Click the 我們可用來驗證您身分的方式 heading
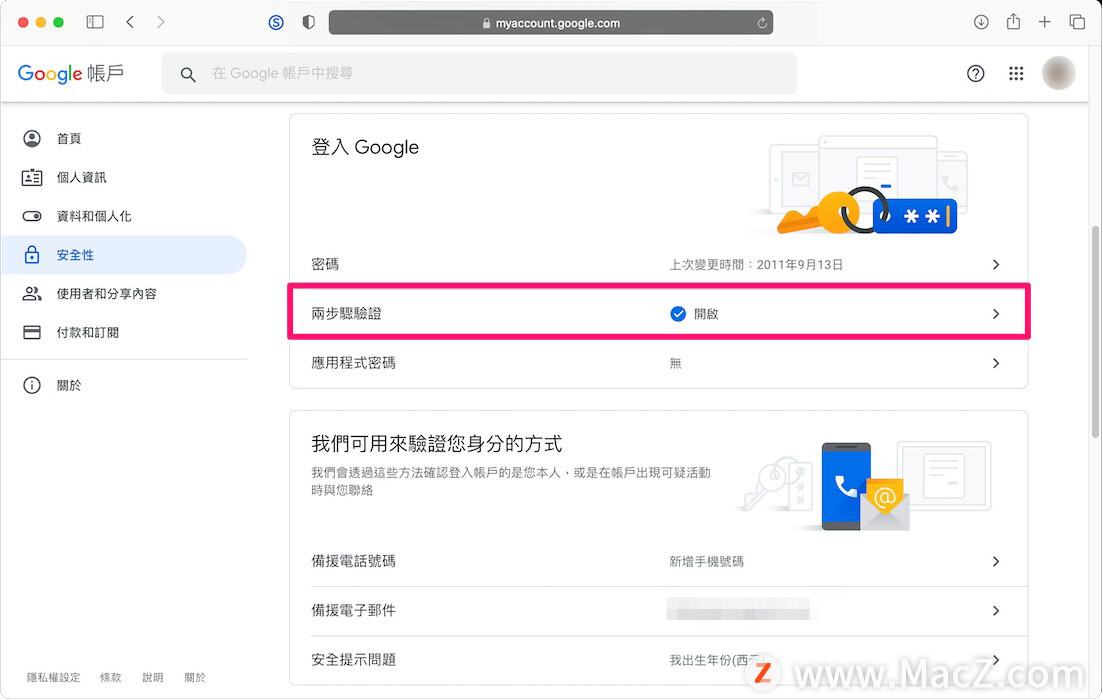Viewport: 1103px width, 700px height. click(437, 444)
